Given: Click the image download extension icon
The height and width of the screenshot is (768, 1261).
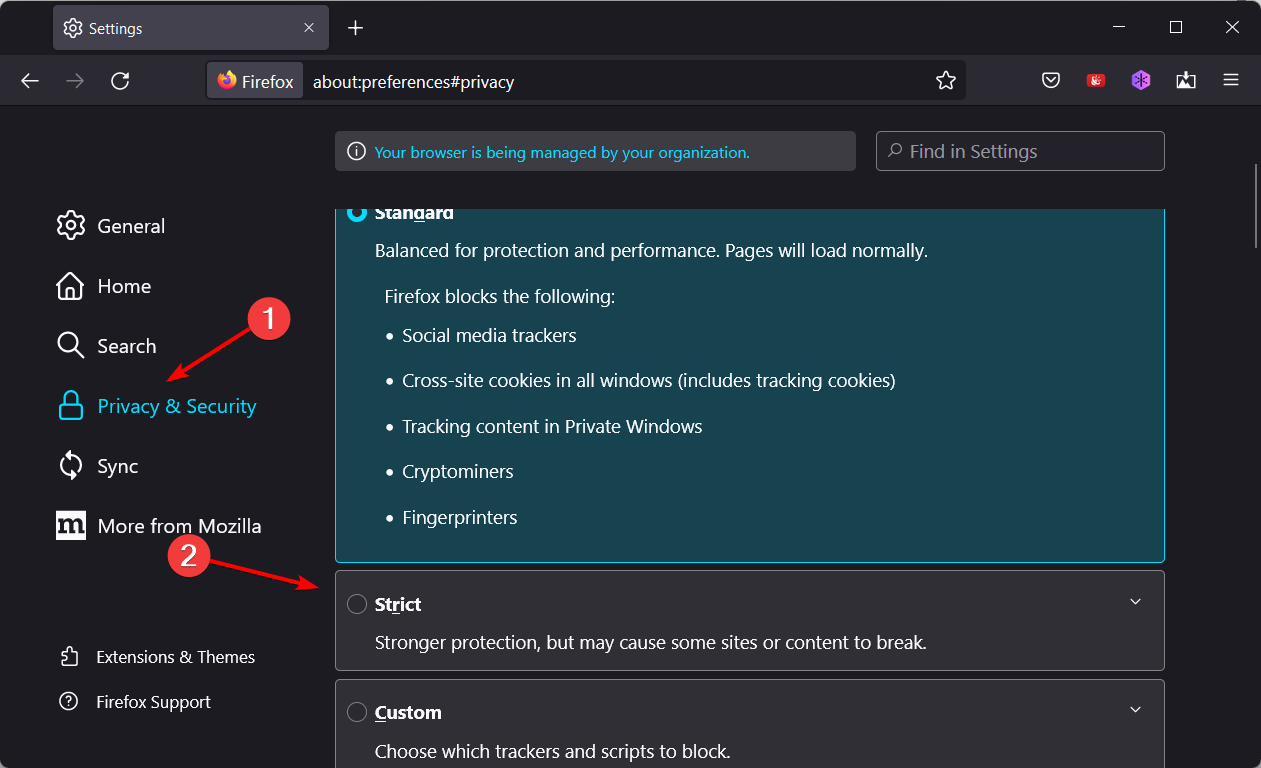Looking at the screenshot, I should click(1186, 81).
